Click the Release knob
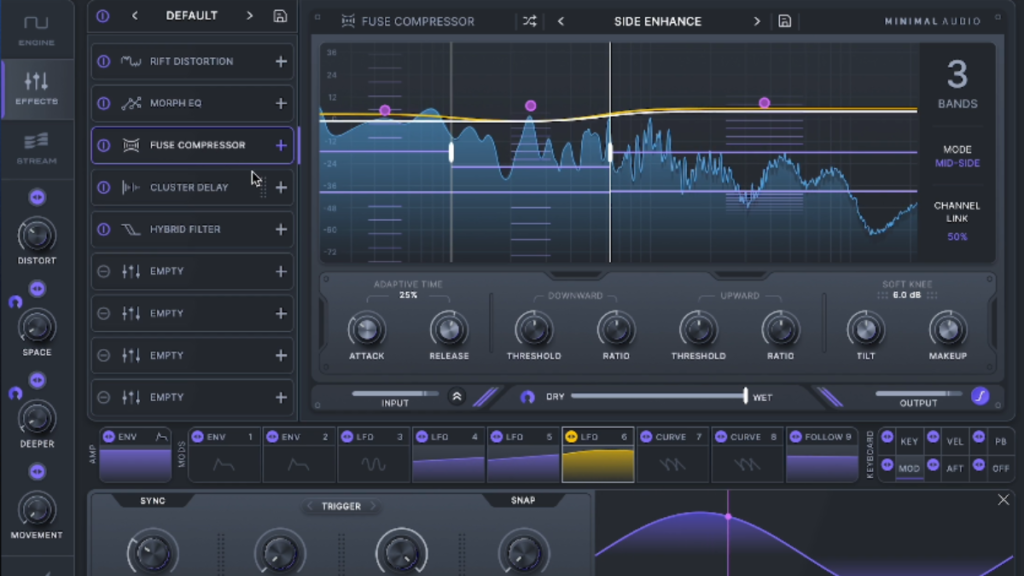 (x=449, y=330)
